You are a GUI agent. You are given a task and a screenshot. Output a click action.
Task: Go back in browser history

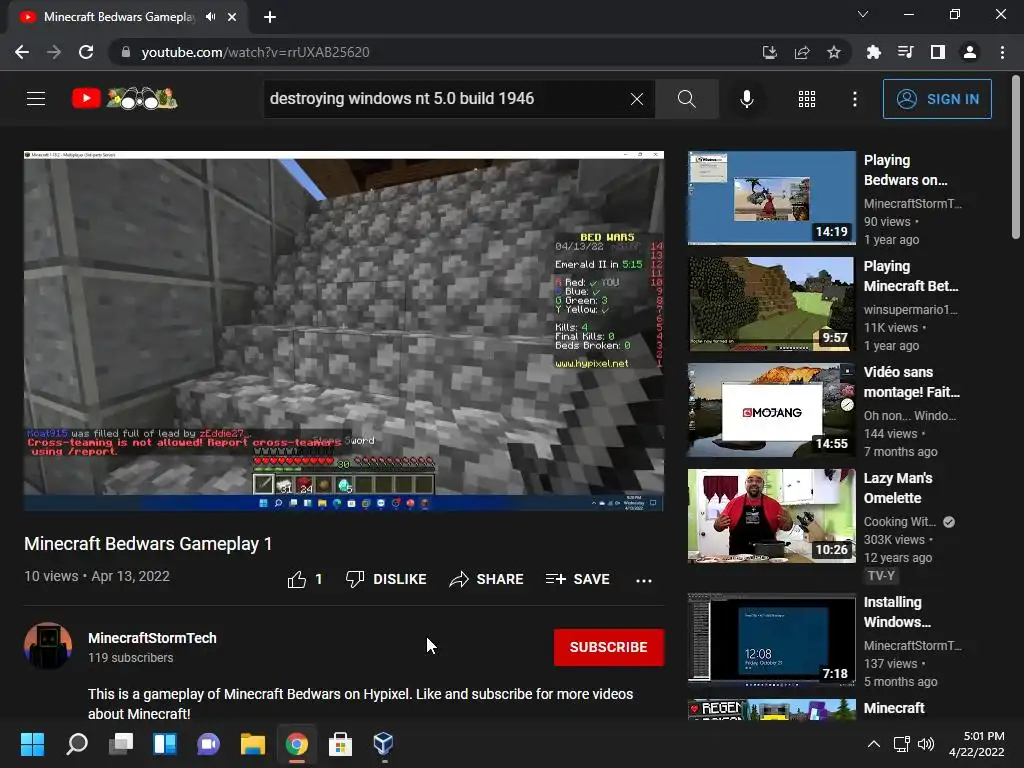point(22,52)
